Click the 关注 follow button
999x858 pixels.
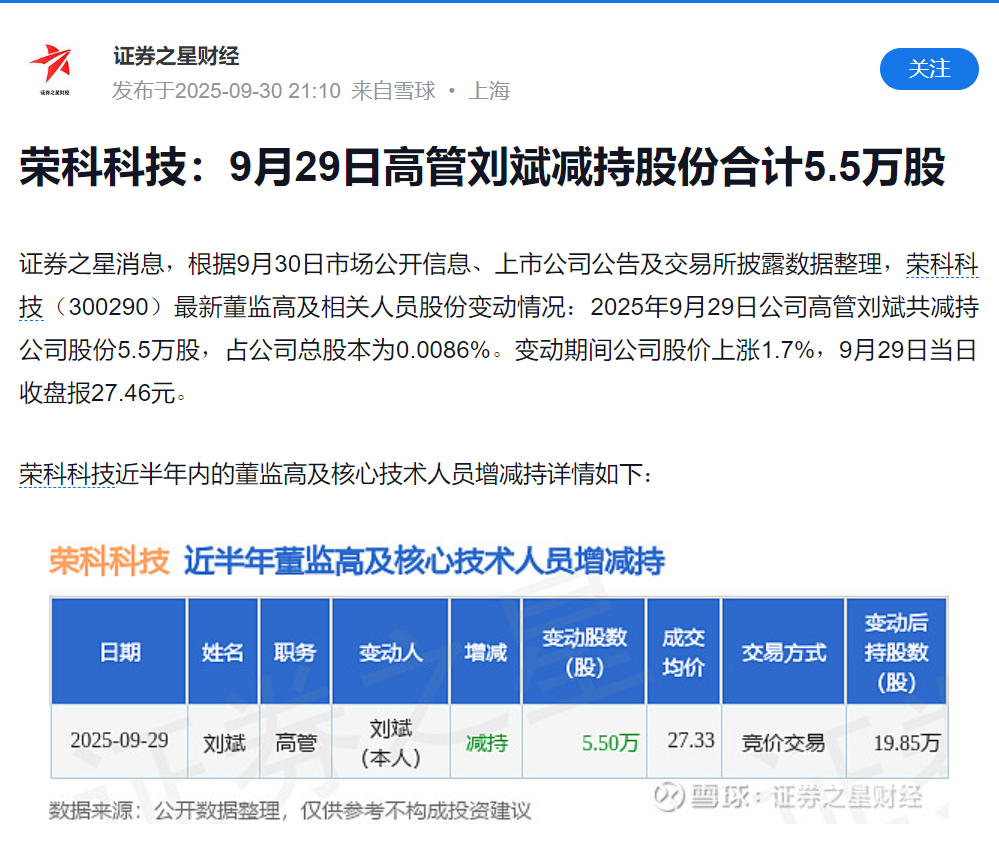pos(929,69)
